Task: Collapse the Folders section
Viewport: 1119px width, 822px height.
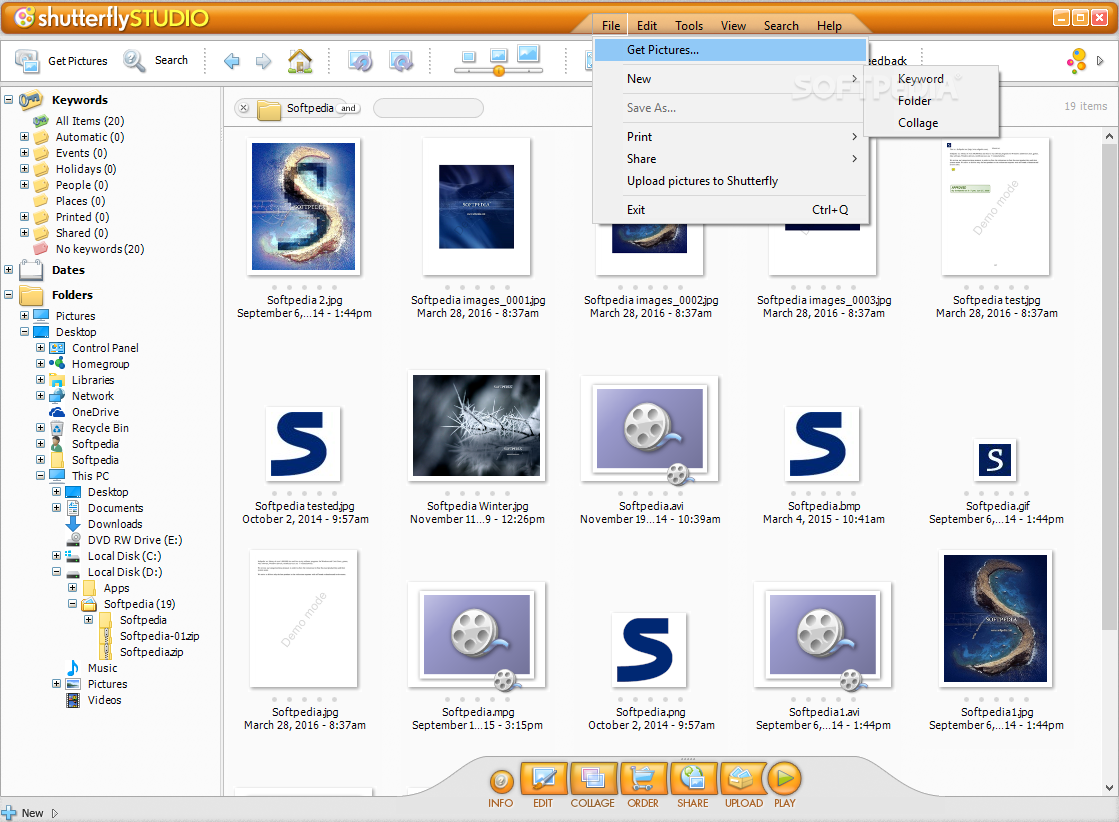Action: click(9, 294)
